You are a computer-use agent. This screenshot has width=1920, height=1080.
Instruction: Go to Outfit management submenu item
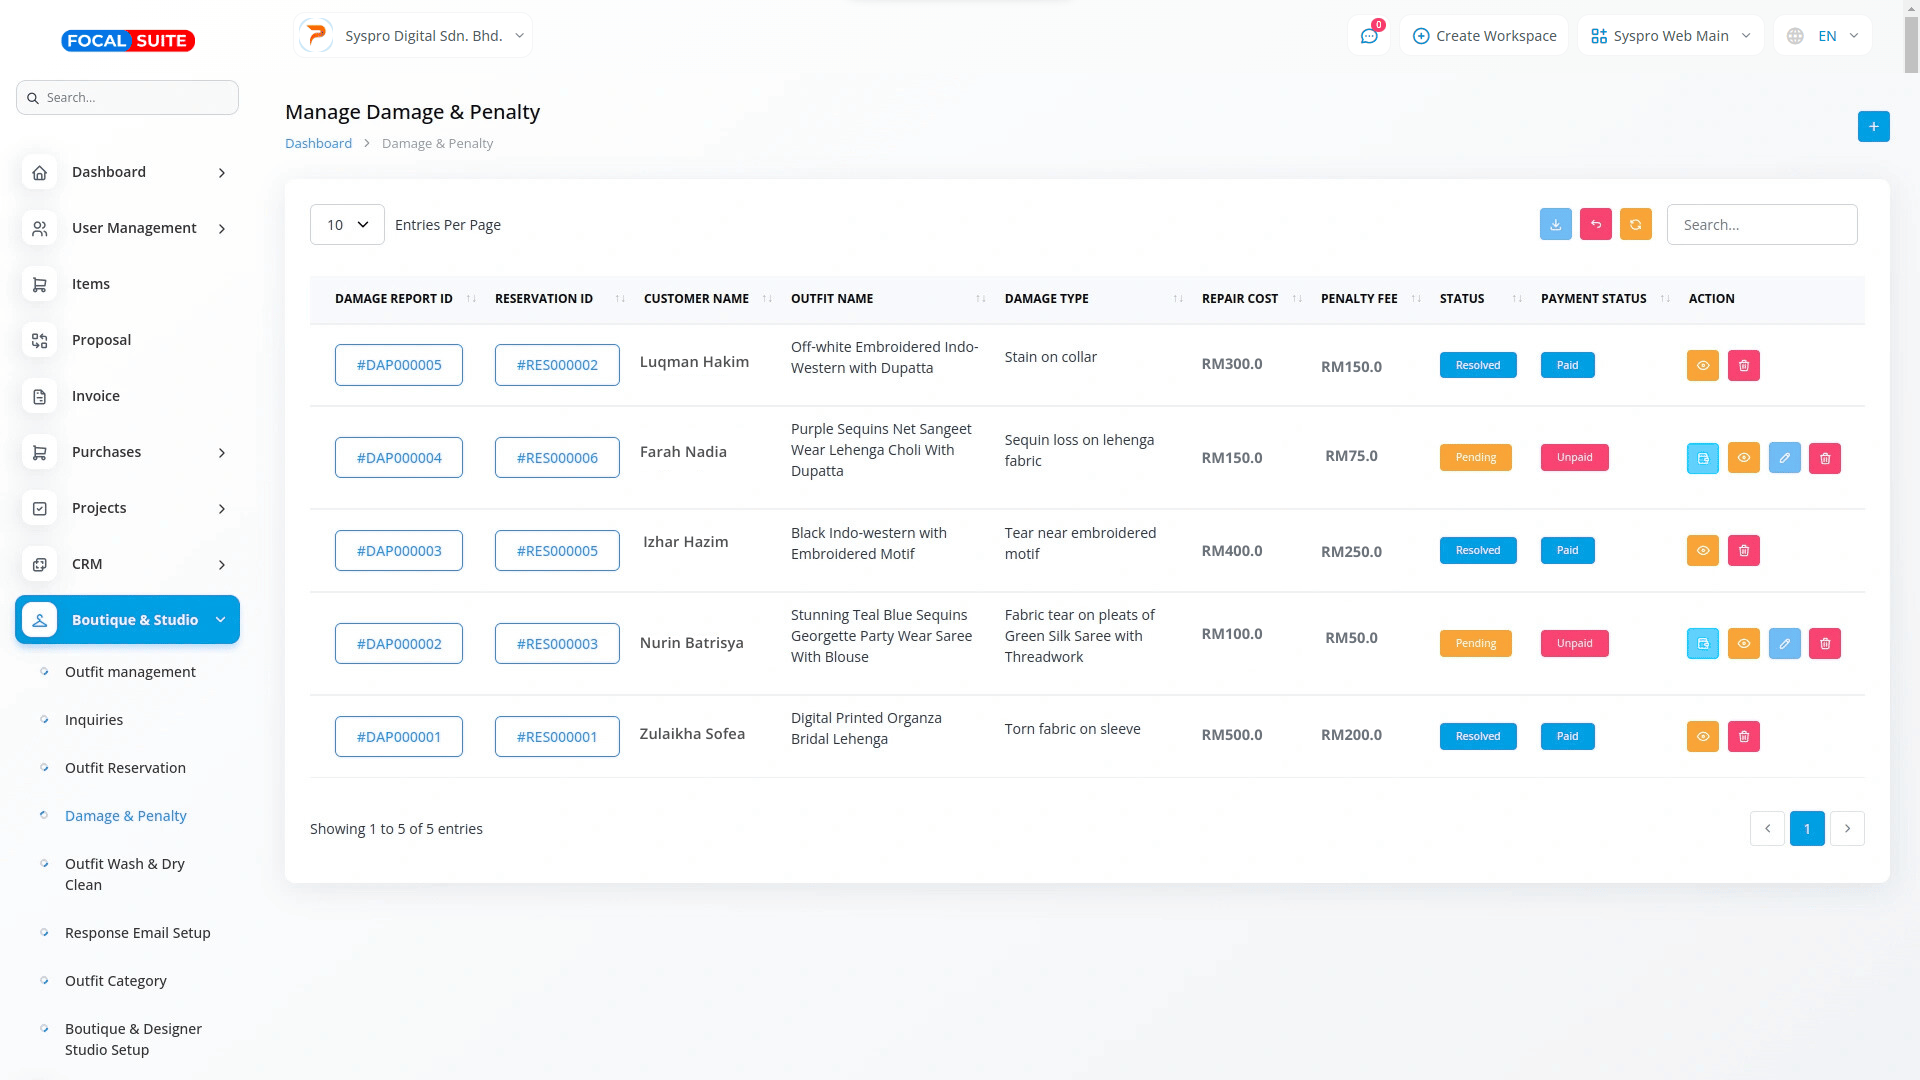point(130,672)
